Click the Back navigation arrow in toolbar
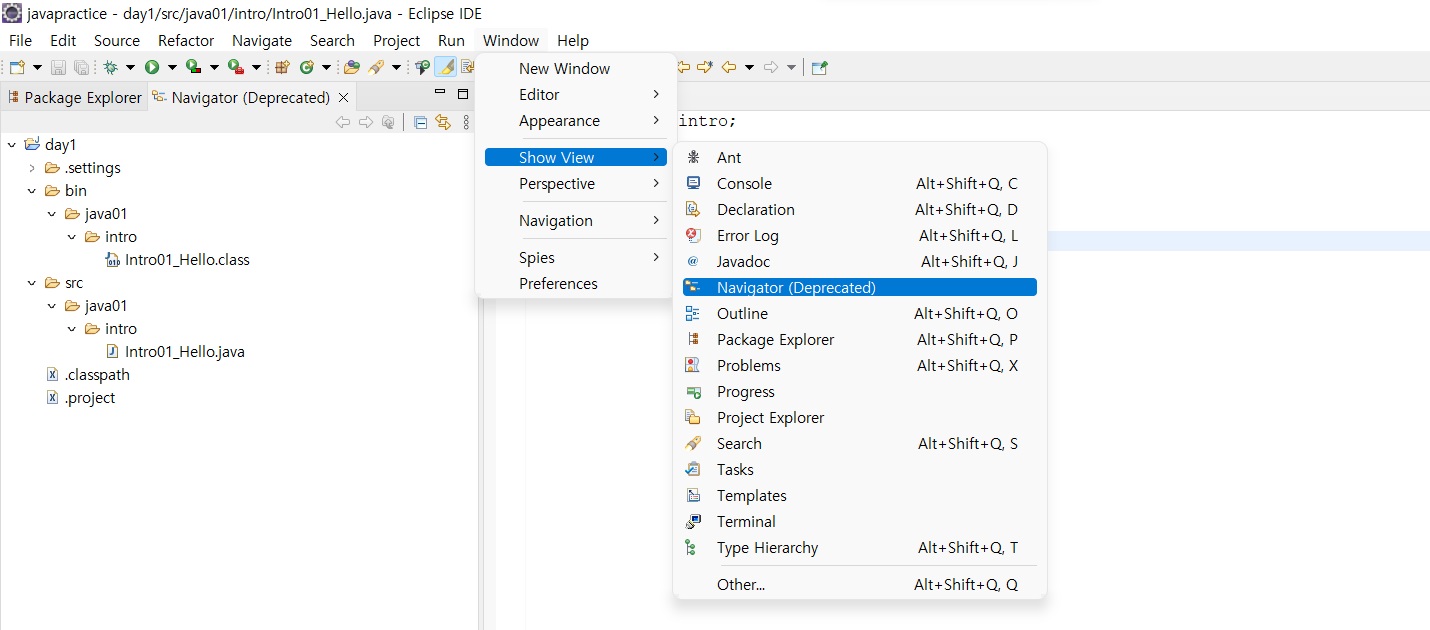Viewport: 1430px width, 630px height. tap(729, 67)
